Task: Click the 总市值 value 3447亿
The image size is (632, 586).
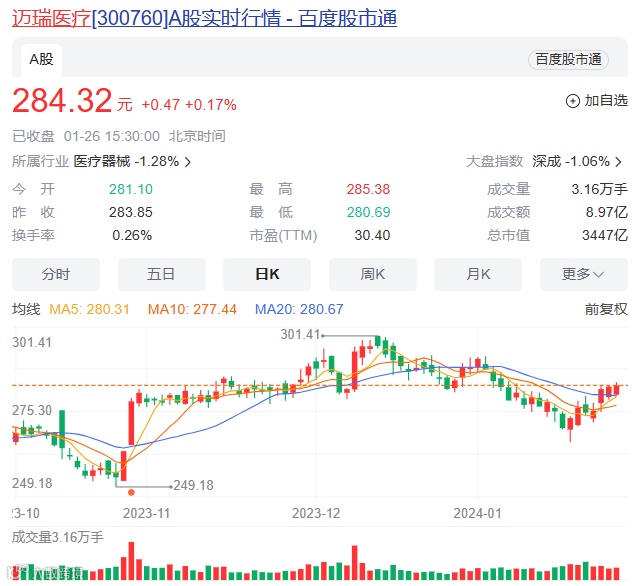Action: click(x=605, y=235)
